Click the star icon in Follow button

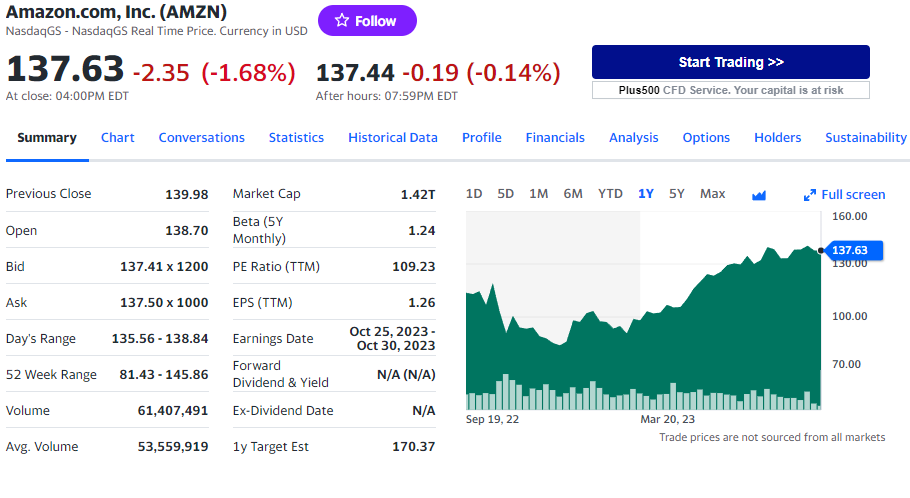click(x=342, y=20)
